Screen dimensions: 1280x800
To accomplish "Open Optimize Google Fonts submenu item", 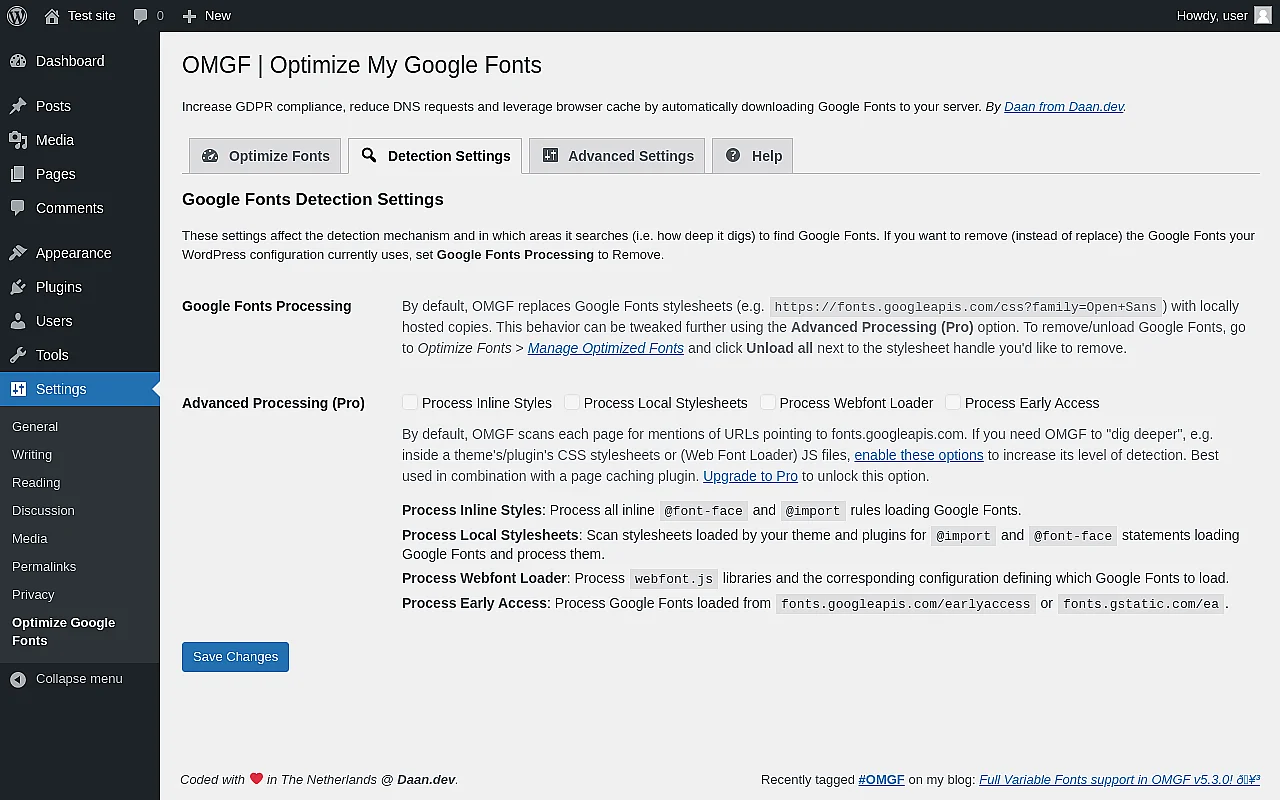I will tap(64, 631).
